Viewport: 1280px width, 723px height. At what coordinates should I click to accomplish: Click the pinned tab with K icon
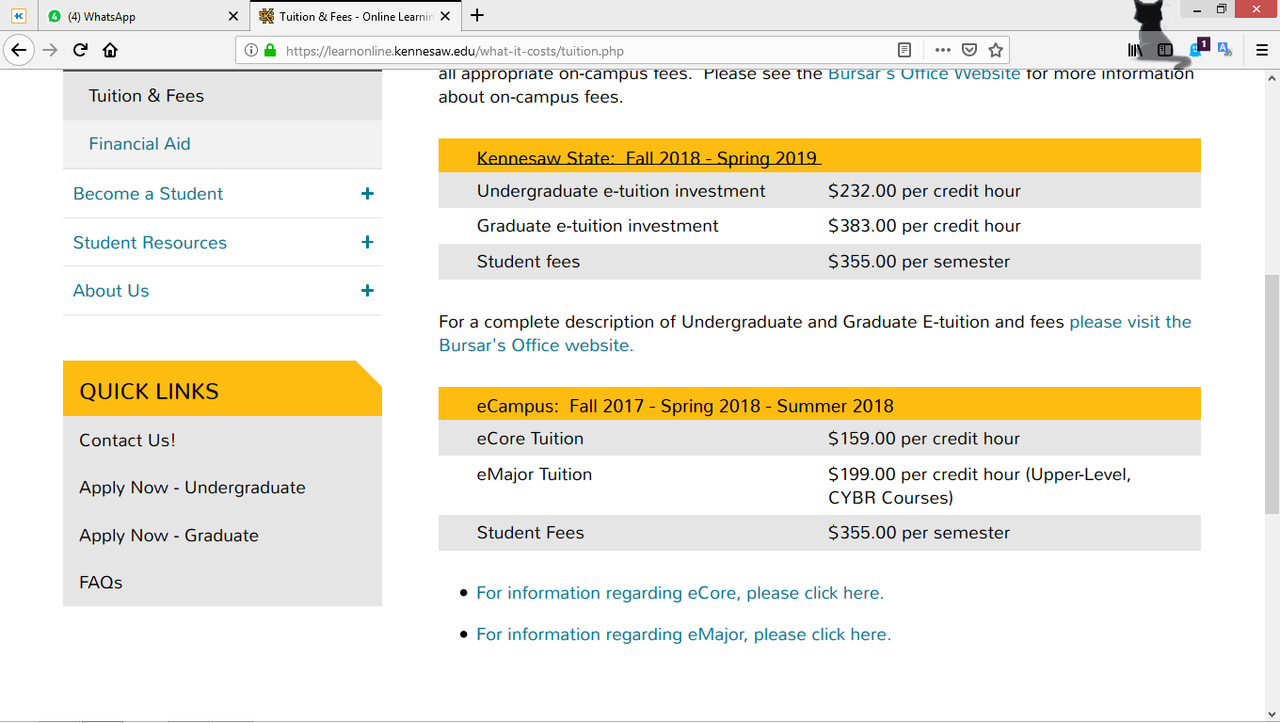[x=18, y=16]
